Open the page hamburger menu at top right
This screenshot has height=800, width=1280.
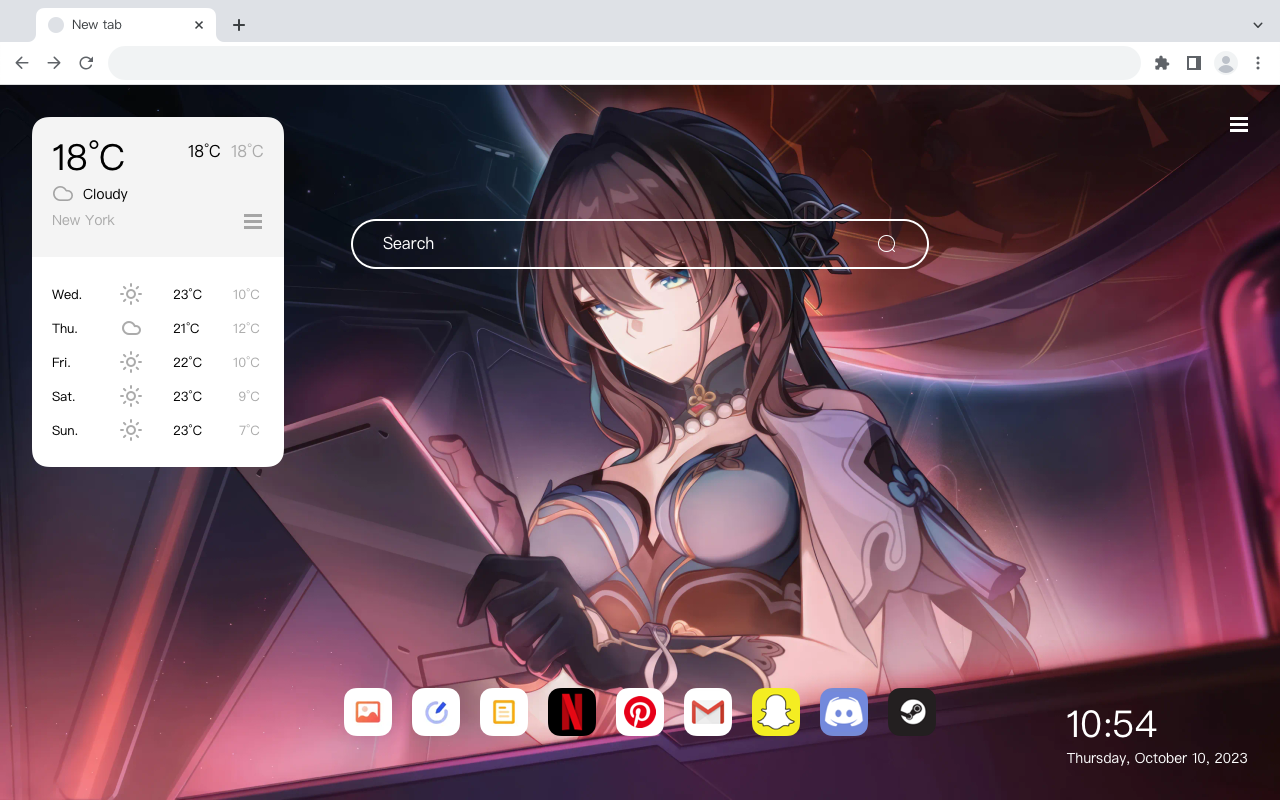click(x=1239, y=124)
